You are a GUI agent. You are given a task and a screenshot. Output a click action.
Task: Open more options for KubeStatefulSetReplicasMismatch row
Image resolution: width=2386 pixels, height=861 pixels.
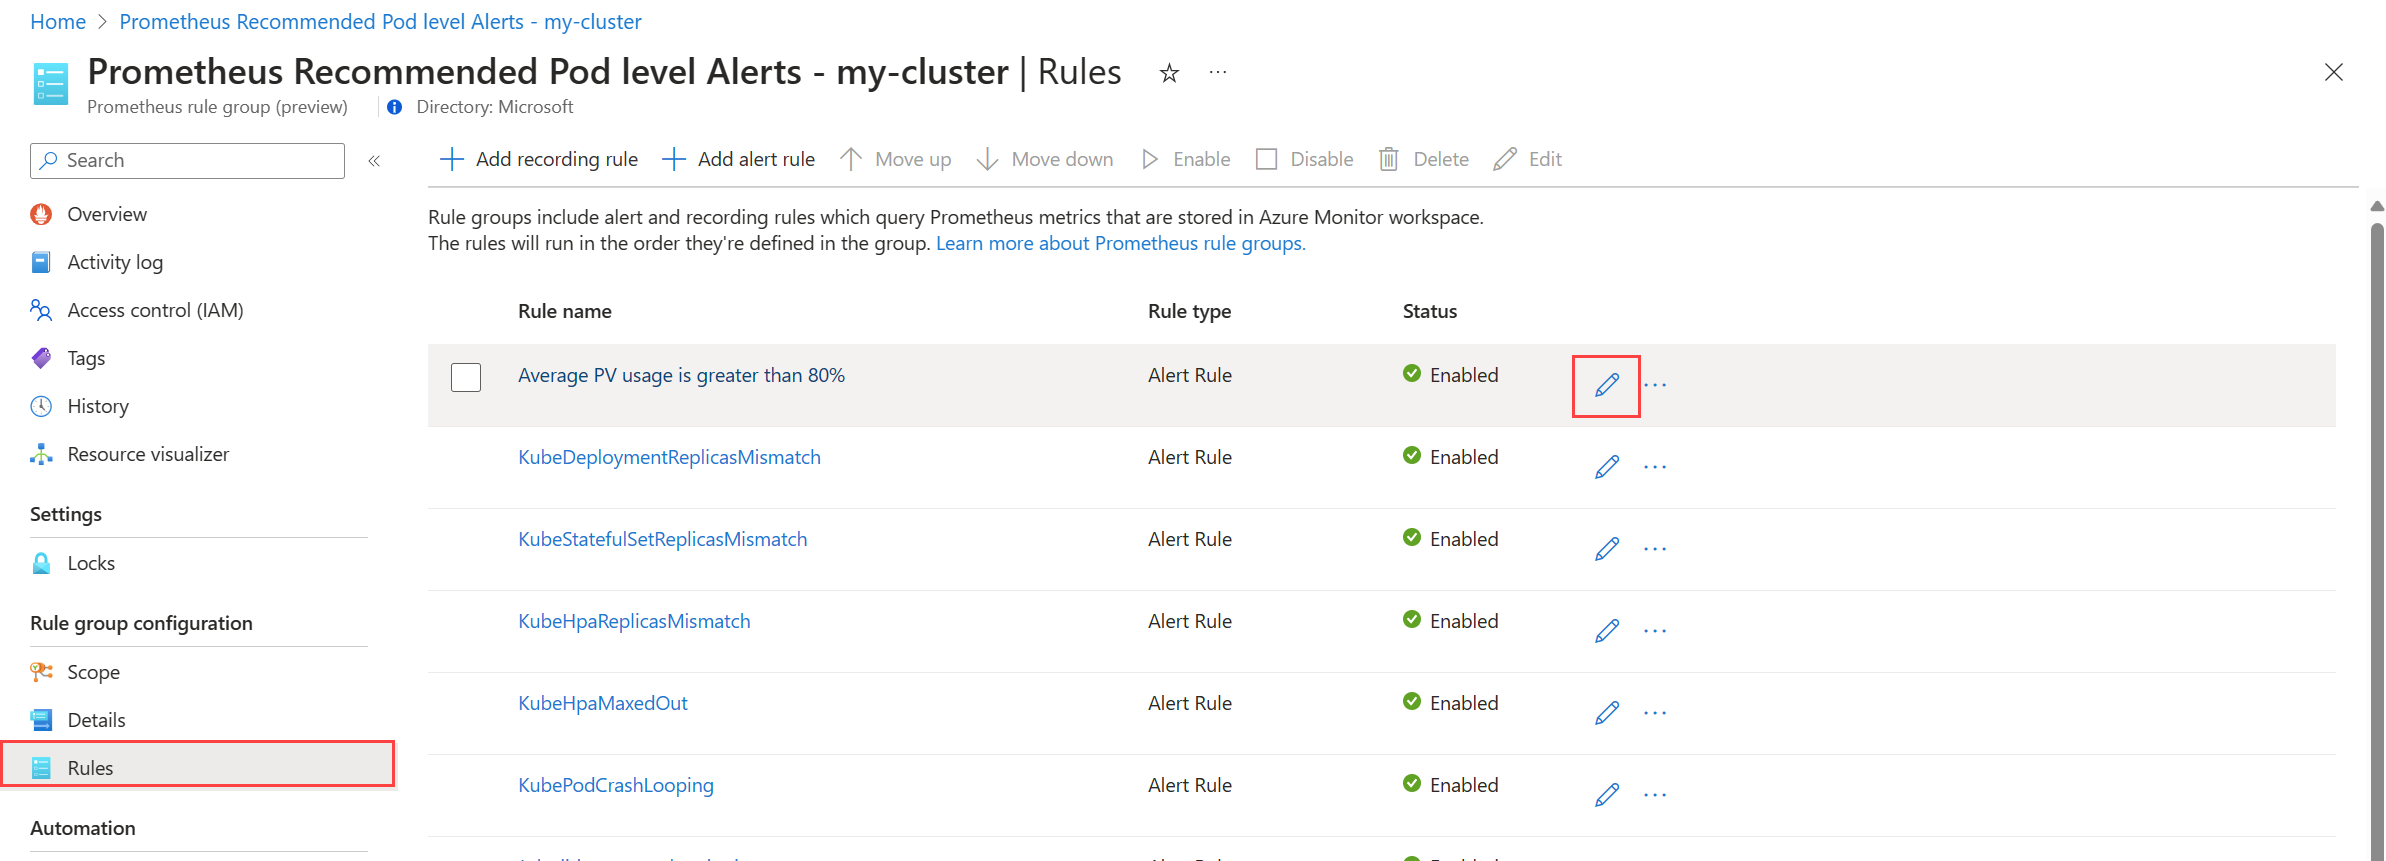(x=1655, y=549)
